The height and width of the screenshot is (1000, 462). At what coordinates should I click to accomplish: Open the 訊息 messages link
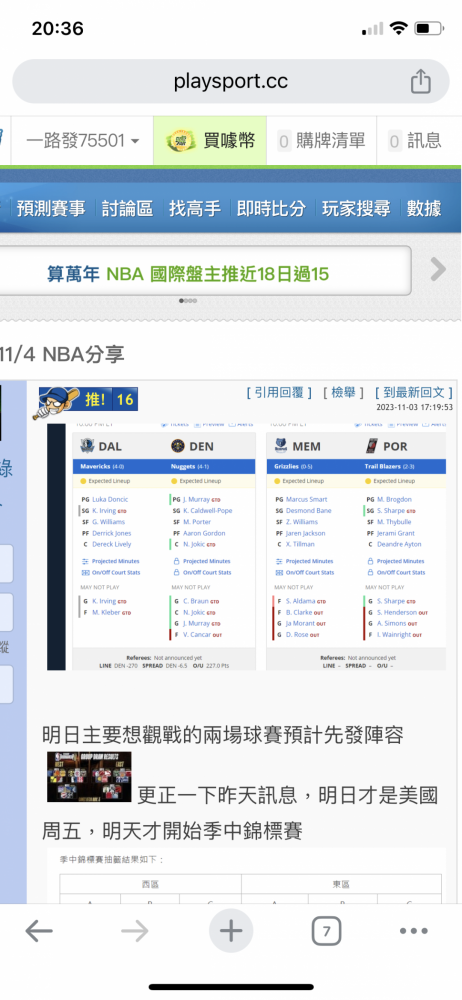(415, 140)
